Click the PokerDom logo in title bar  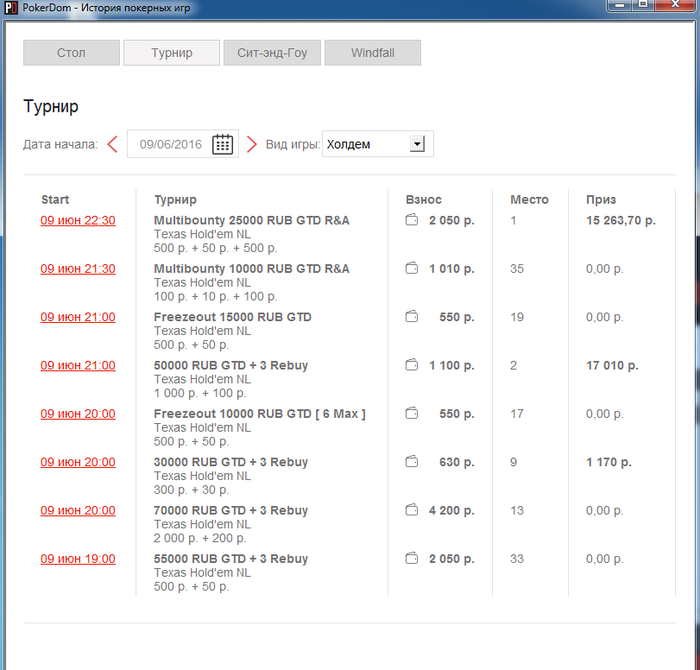coord(10,8)
